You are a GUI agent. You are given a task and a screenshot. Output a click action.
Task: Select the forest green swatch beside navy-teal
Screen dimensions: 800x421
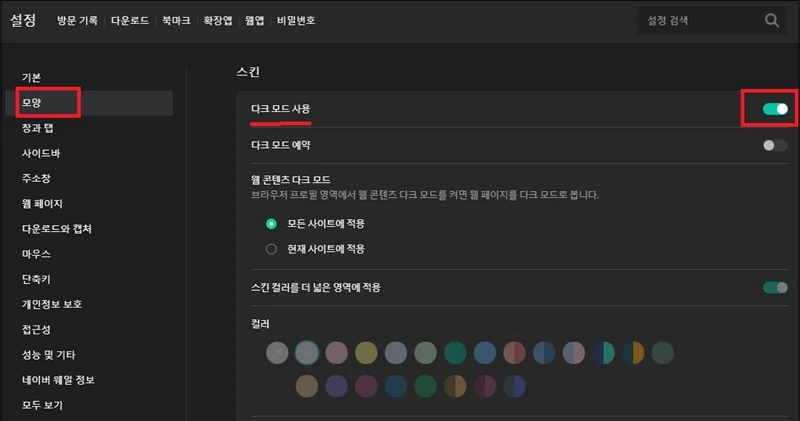[426, 386]
